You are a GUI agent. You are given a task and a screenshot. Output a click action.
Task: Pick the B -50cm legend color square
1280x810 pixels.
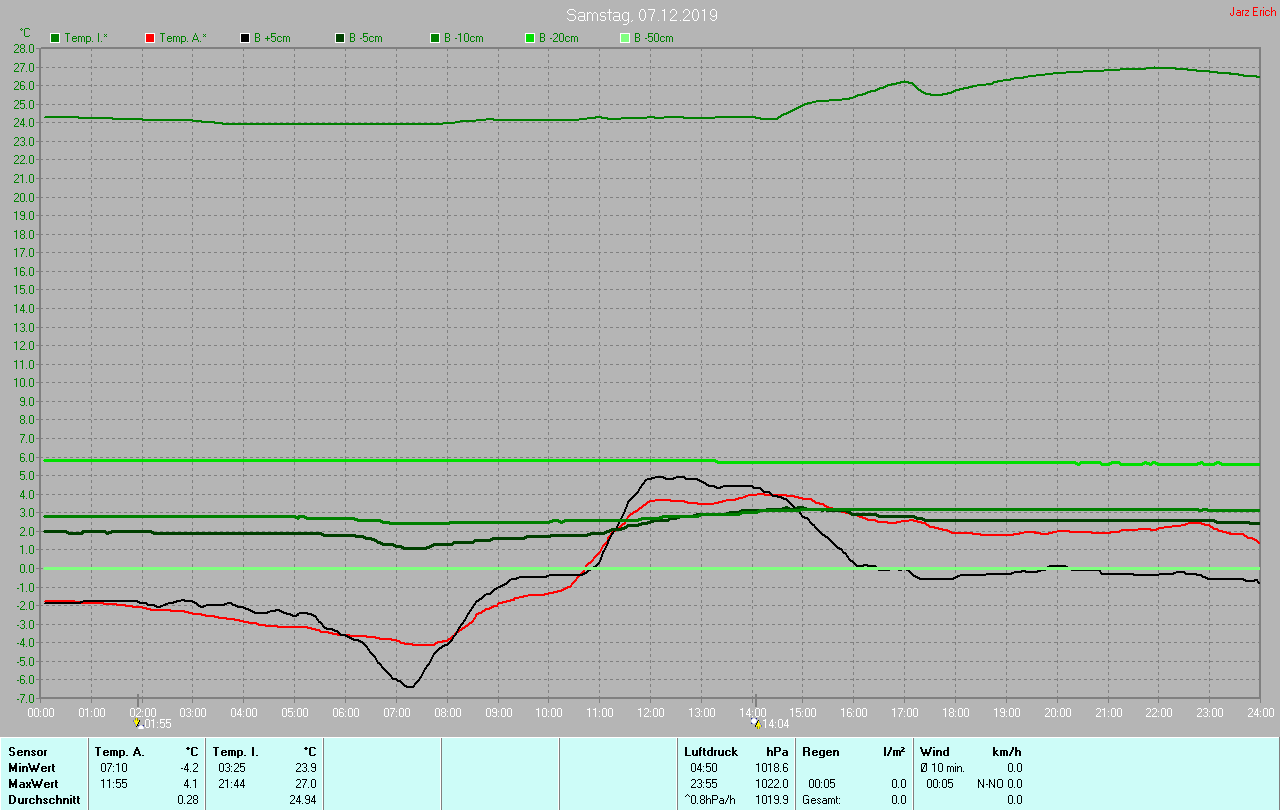(625, 38)
